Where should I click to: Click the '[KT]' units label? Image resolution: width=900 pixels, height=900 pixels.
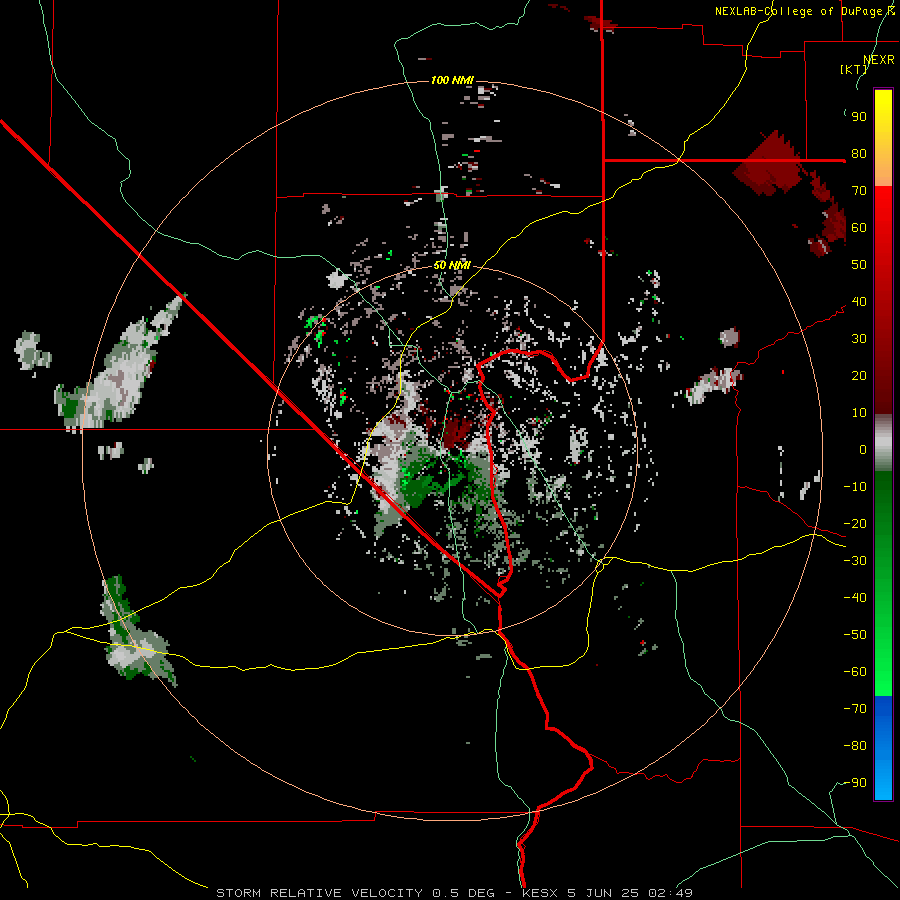[x=854, y=69]
